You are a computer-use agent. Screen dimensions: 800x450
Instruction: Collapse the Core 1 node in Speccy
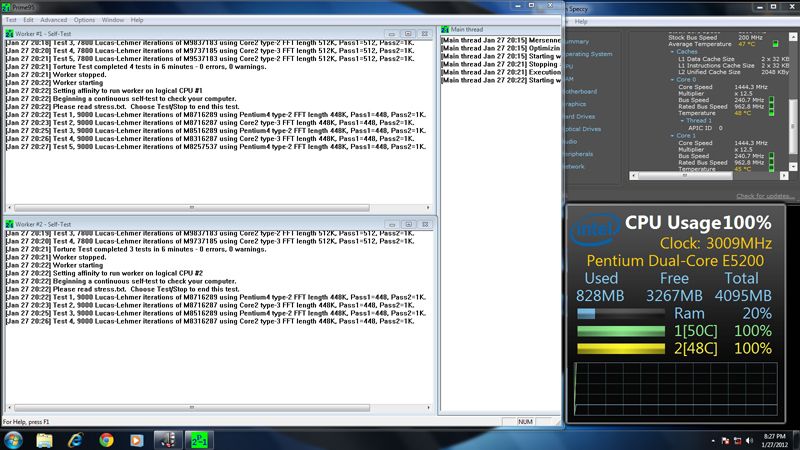(x=672, y=136)
